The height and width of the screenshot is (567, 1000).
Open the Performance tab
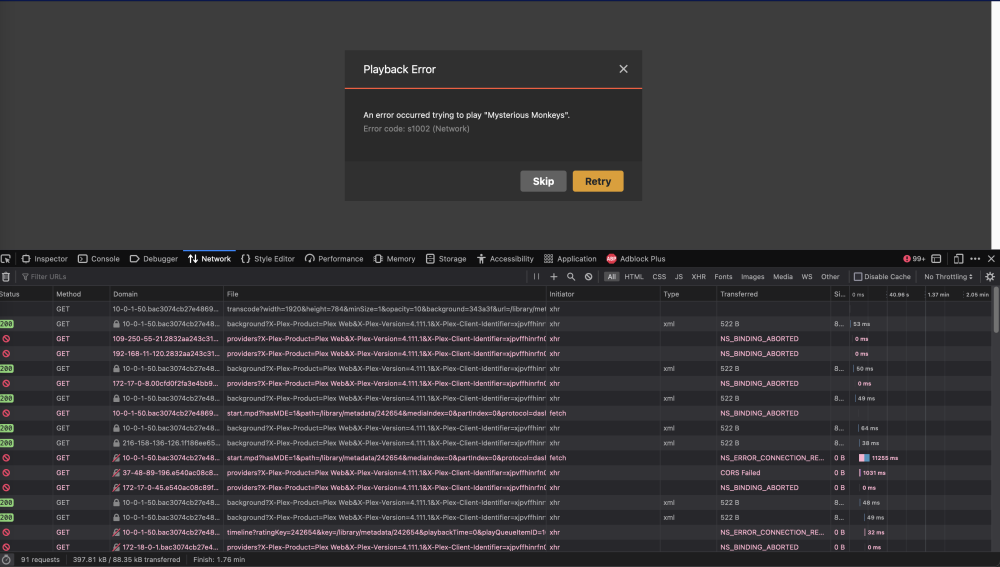pyautogui.click(x=334, y=259)
